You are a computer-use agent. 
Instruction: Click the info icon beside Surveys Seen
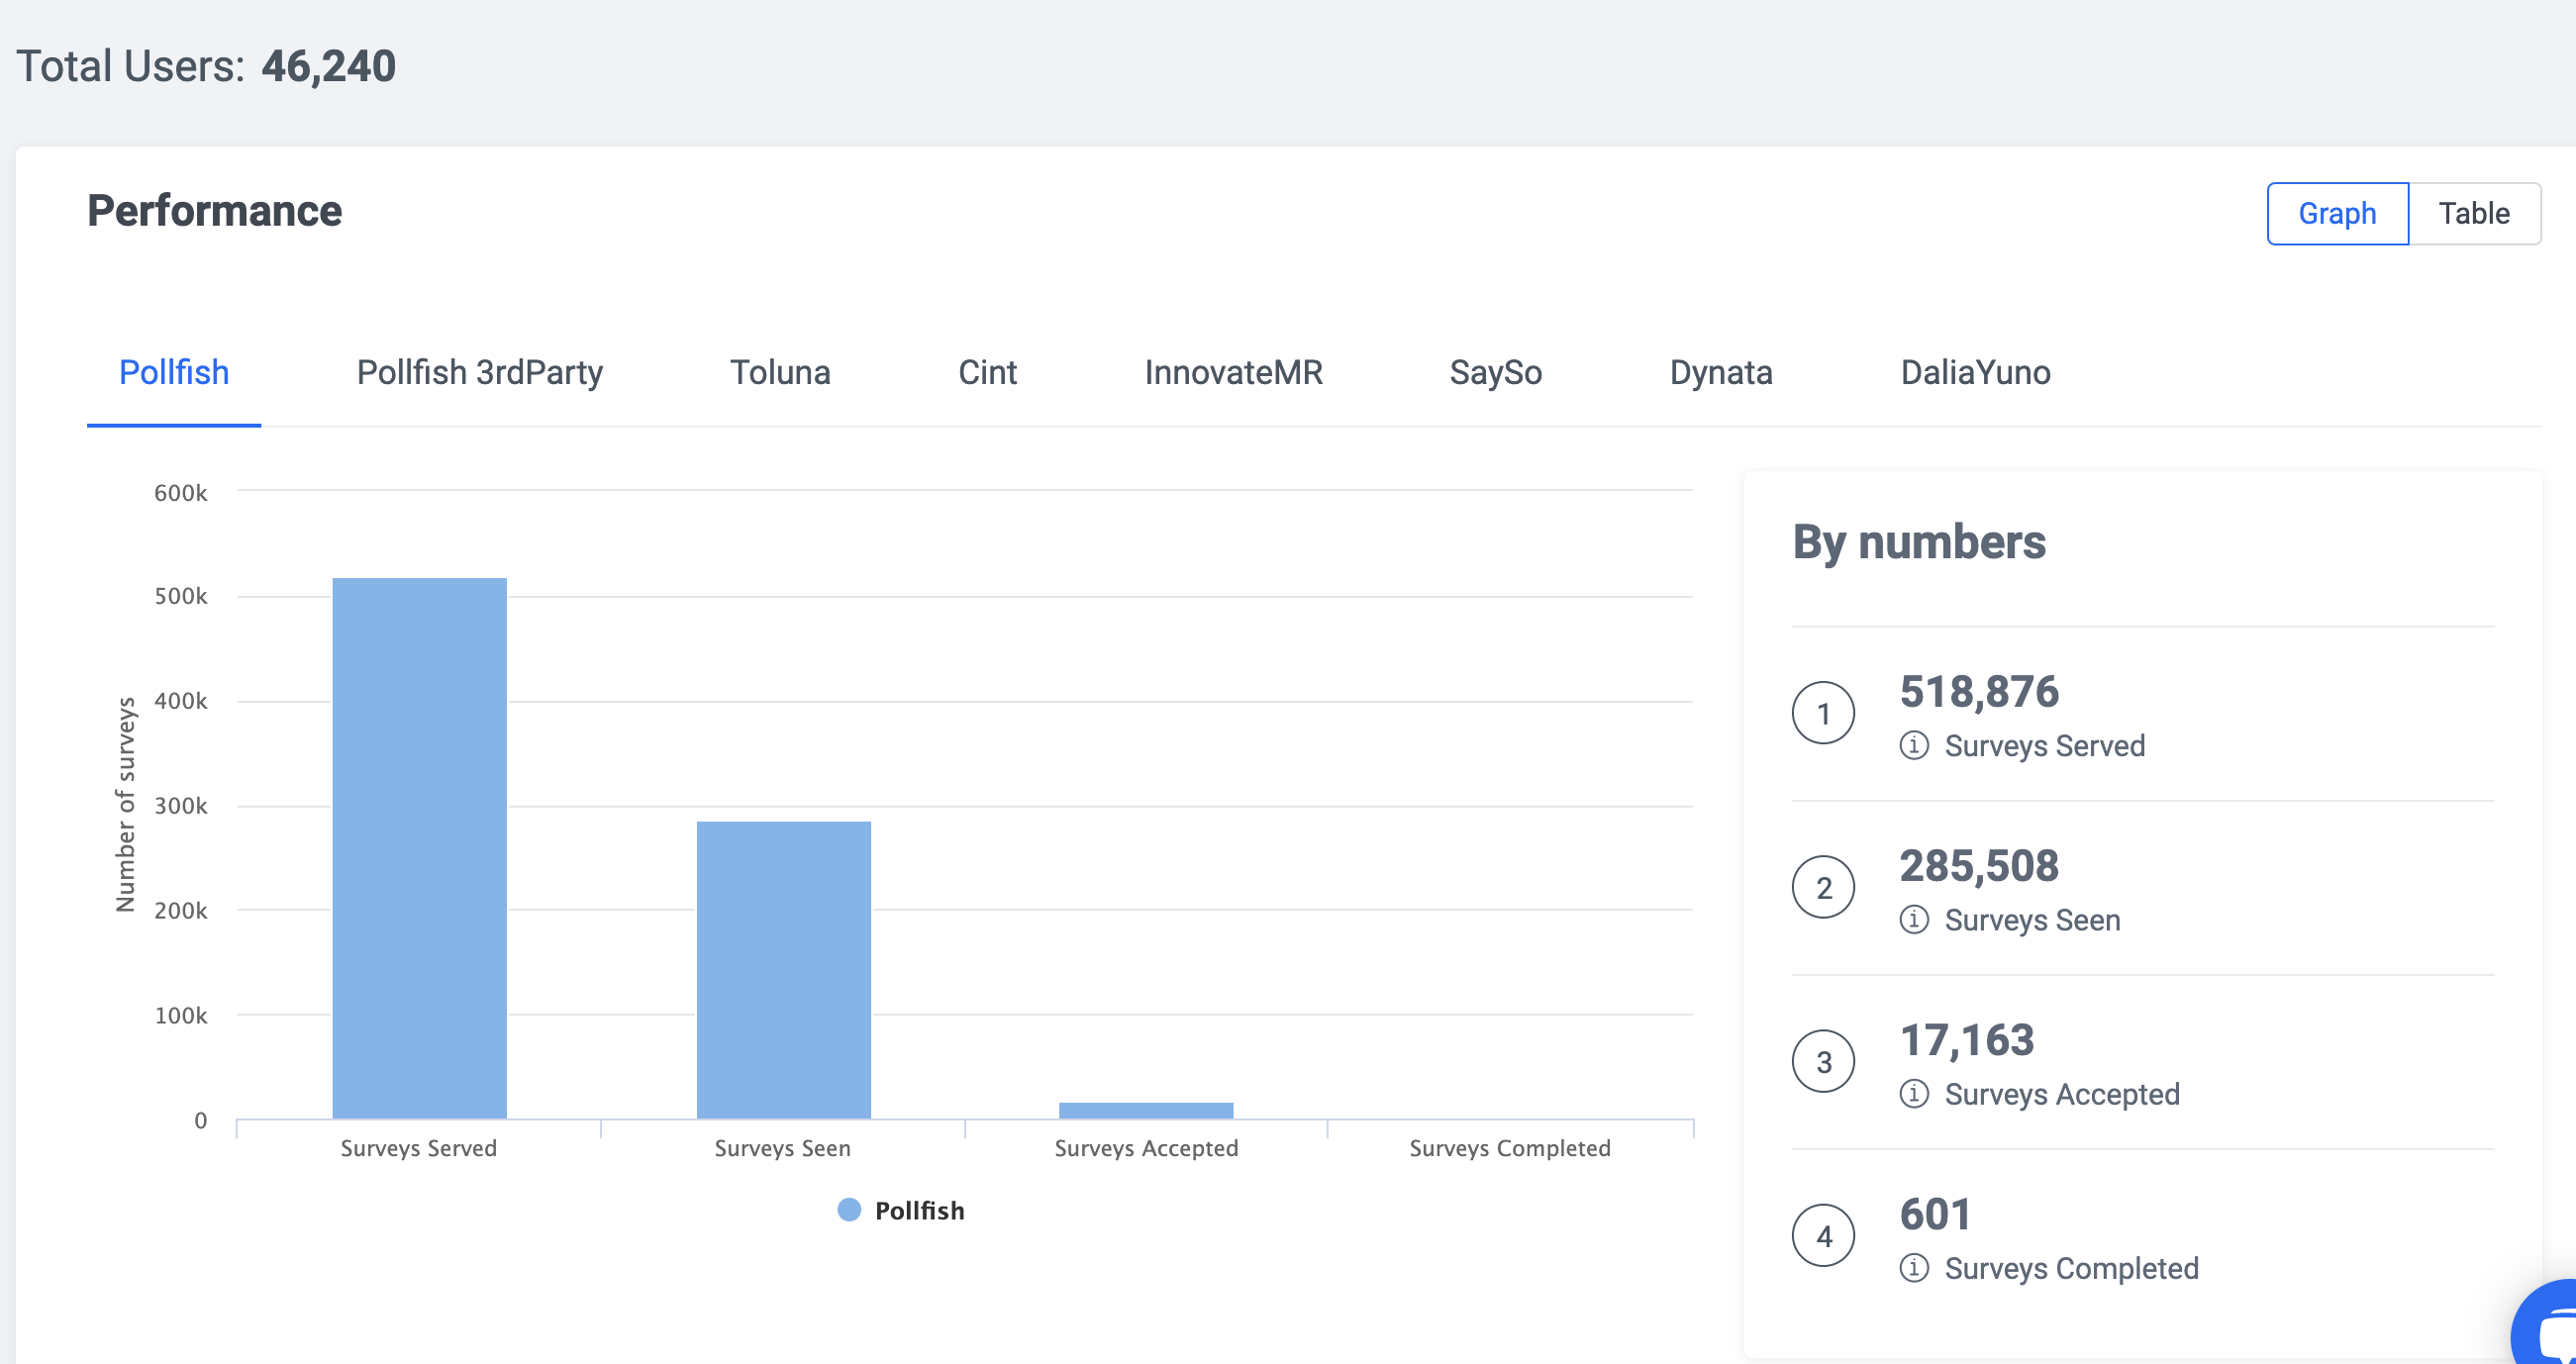click(x=1914, y=919)
